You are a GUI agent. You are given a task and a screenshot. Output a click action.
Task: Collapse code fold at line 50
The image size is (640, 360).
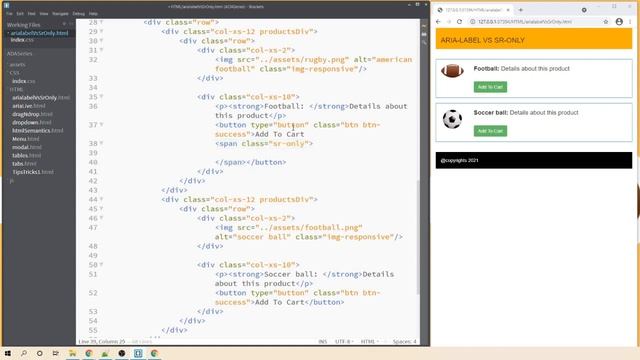[101, 265]
